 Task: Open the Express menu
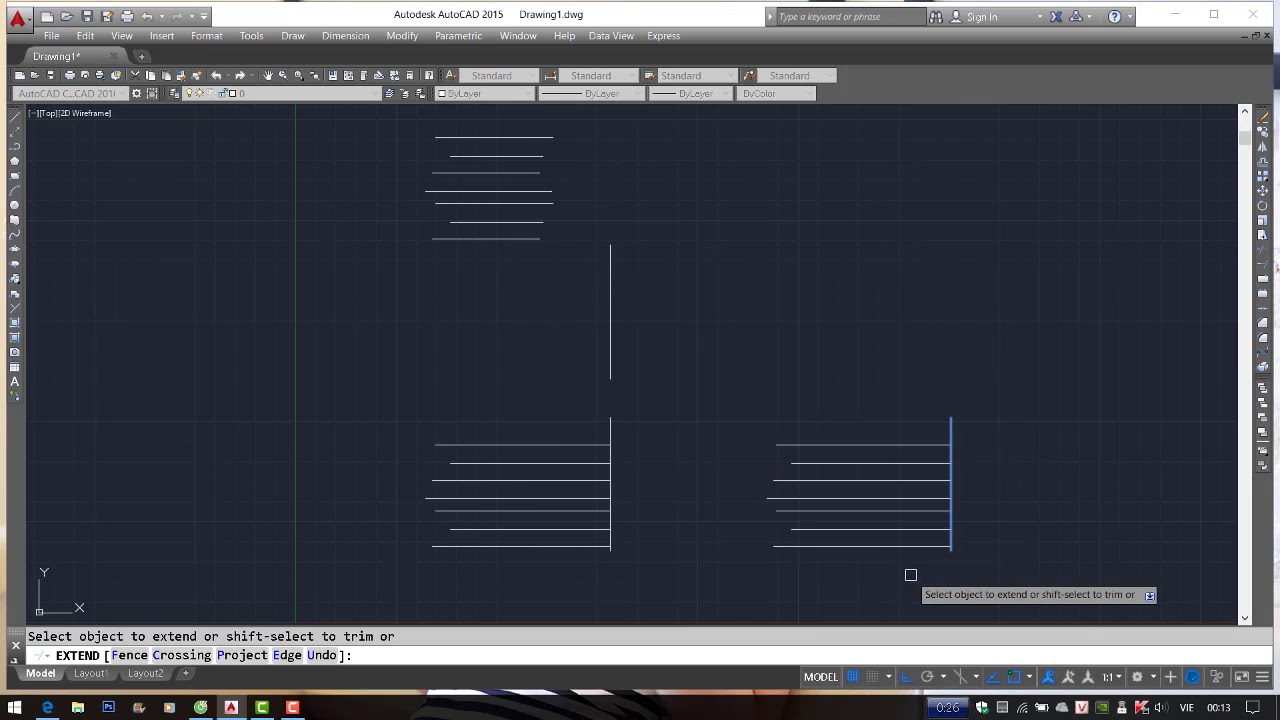pyautogui.click(x=663, y=36)
